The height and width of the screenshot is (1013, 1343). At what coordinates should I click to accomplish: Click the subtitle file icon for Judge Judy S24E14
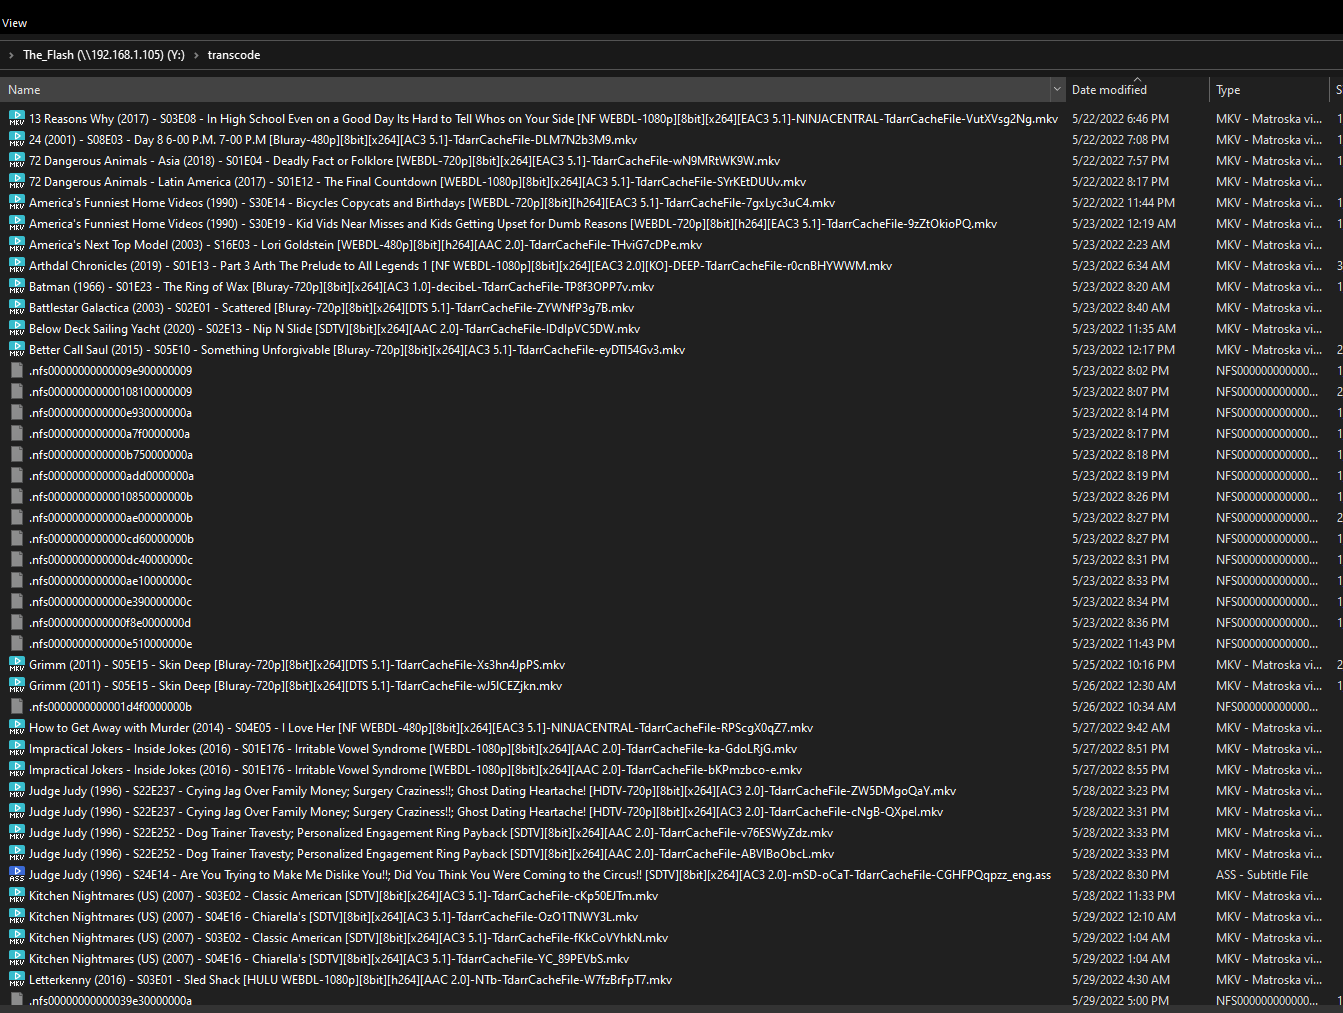17,874
